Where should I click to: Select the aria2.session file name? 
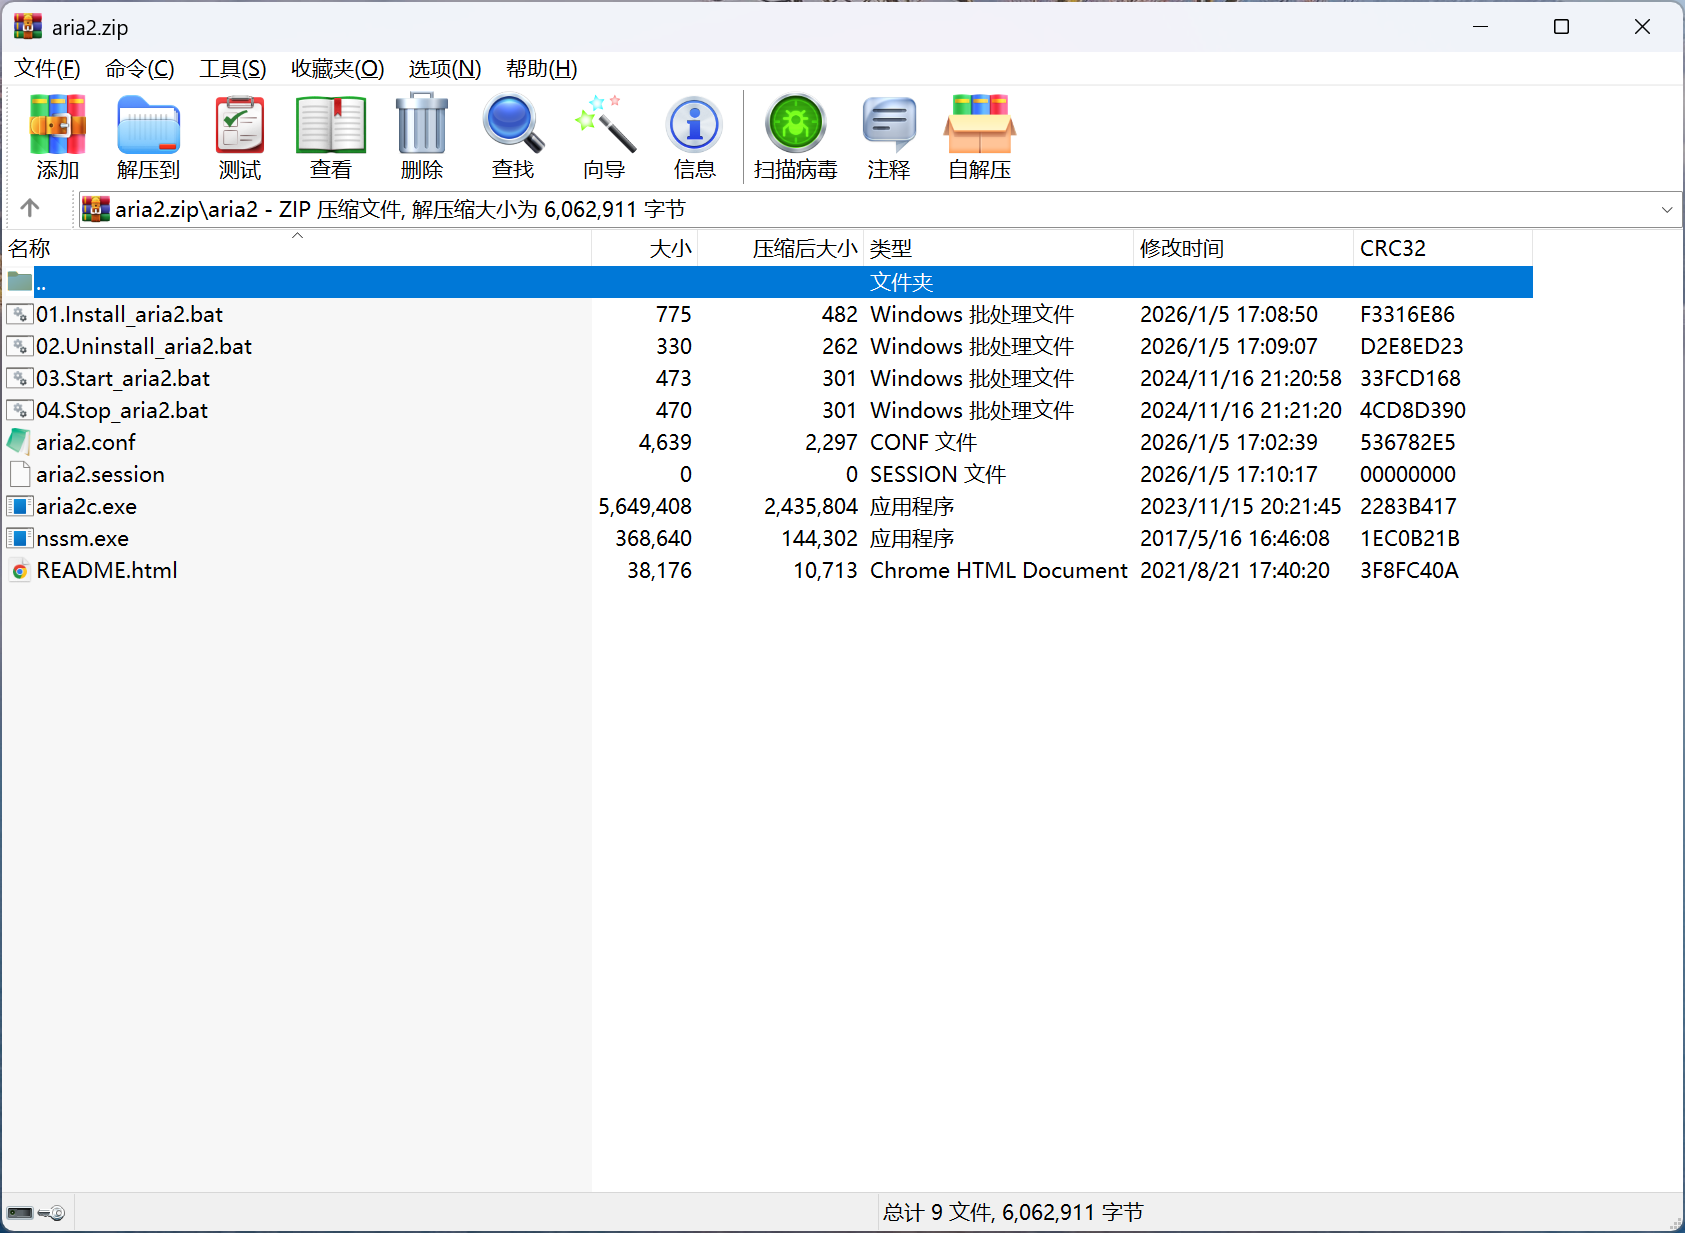[x=100, y=474]
